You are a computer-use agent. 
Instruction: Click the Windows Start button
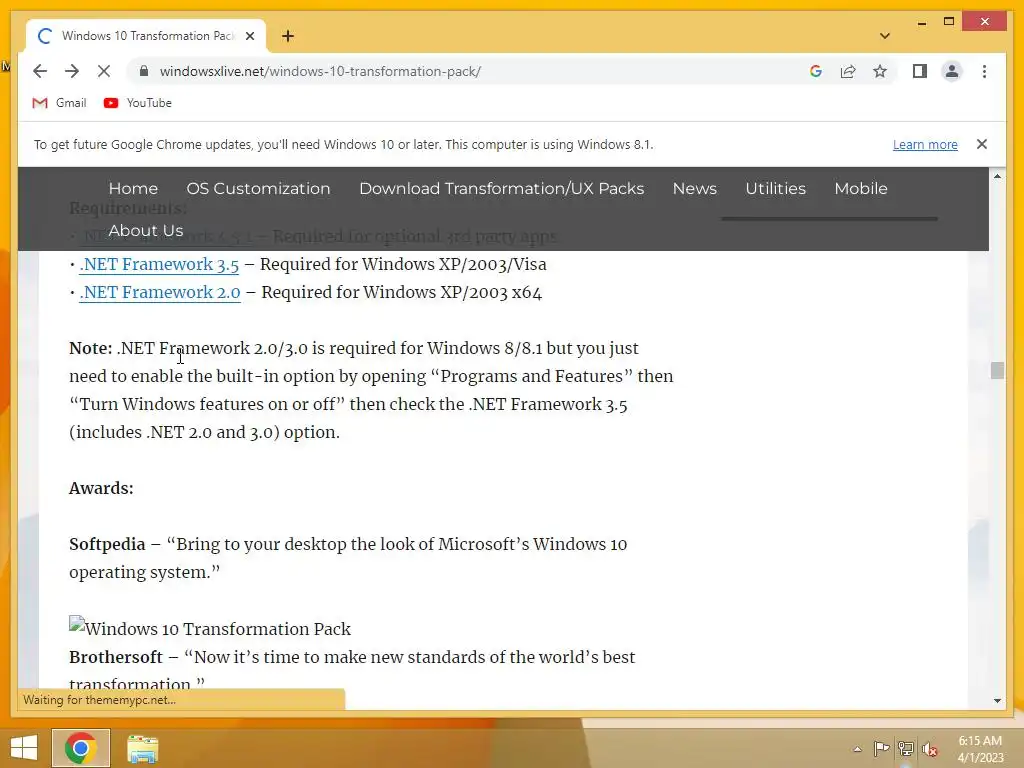click(x=24, y=748)
